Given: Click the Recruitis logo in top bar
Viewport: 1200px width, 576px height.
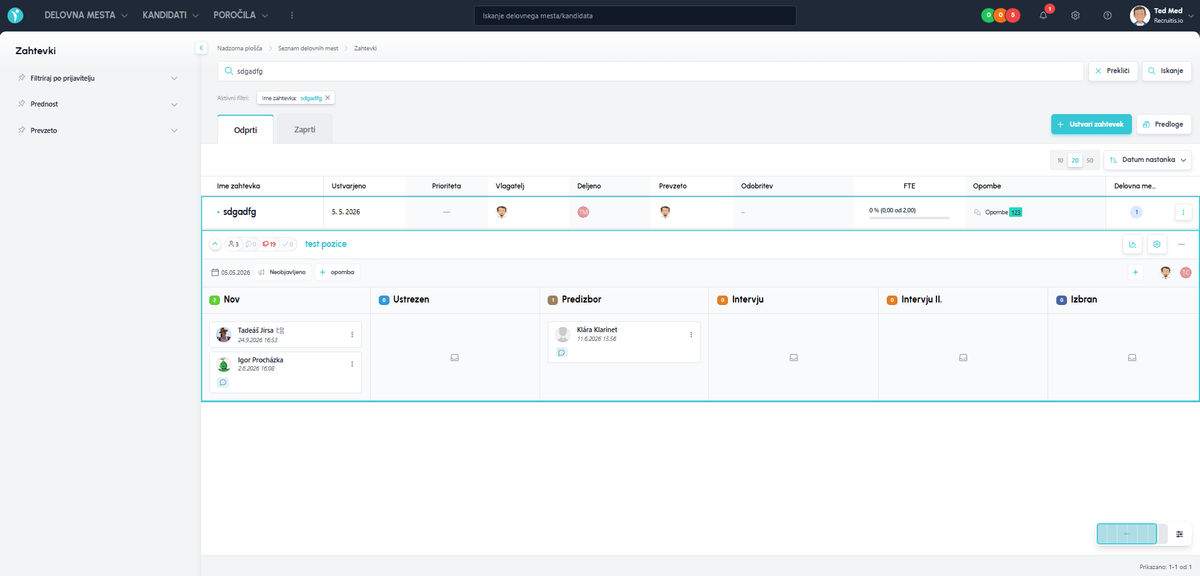Looking at the screenshot, I should pos(17,15).
